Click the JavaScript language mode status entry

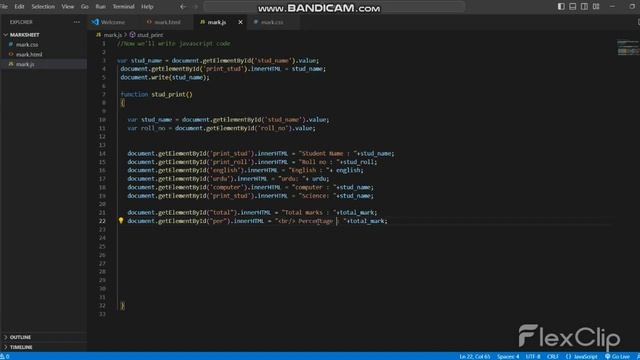point(581,356)
